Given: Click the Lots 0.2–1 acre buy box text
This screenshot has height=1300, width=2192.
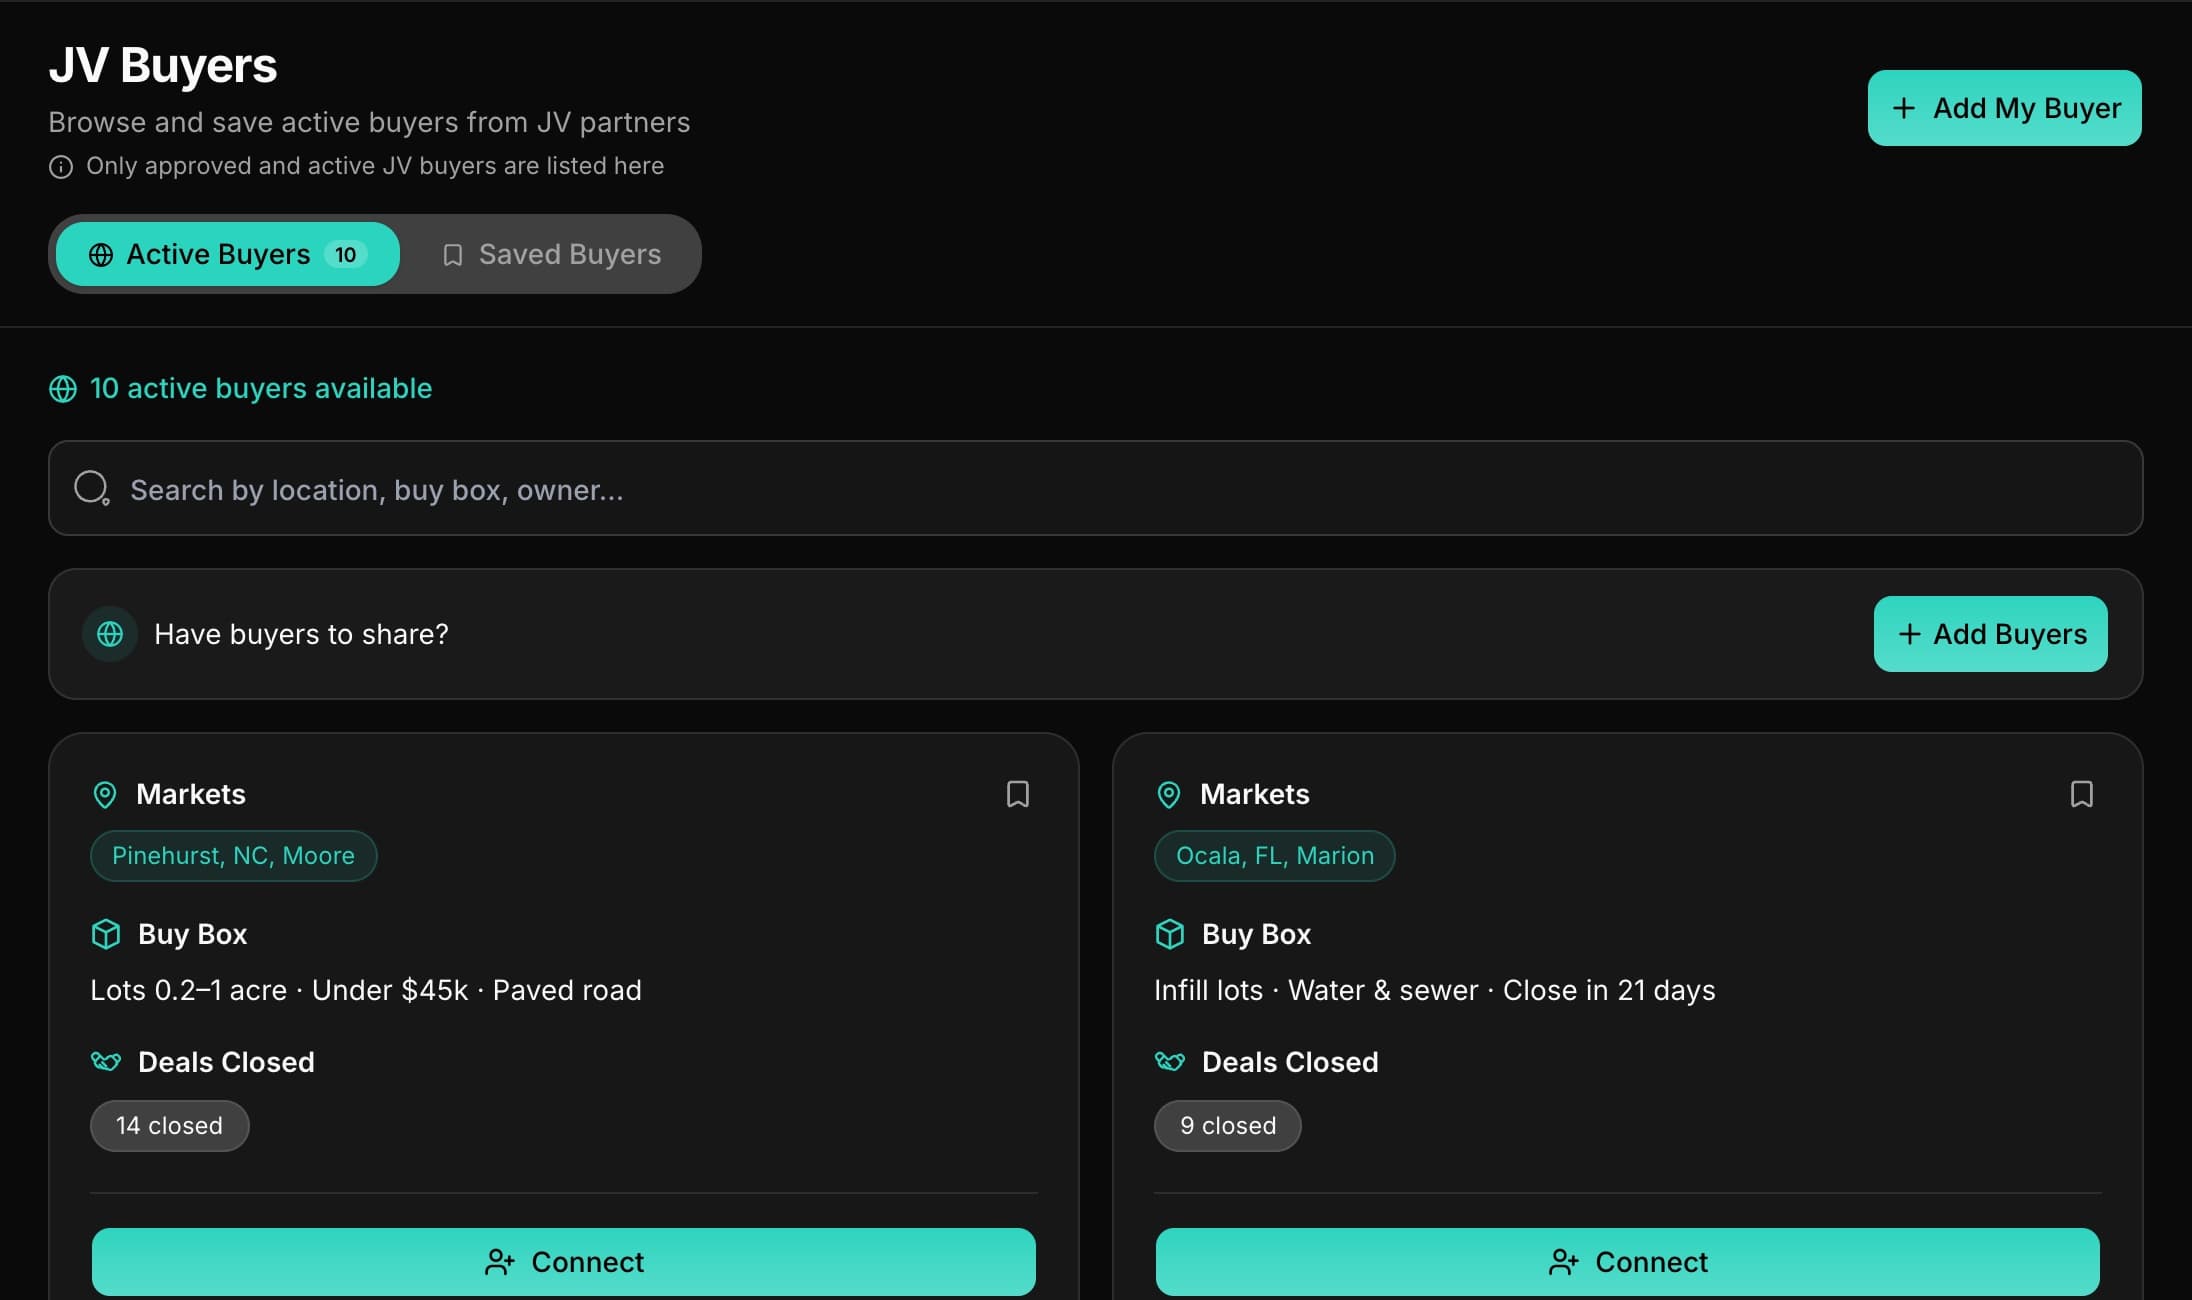Looking at the screenshot, I should point(366,990).
